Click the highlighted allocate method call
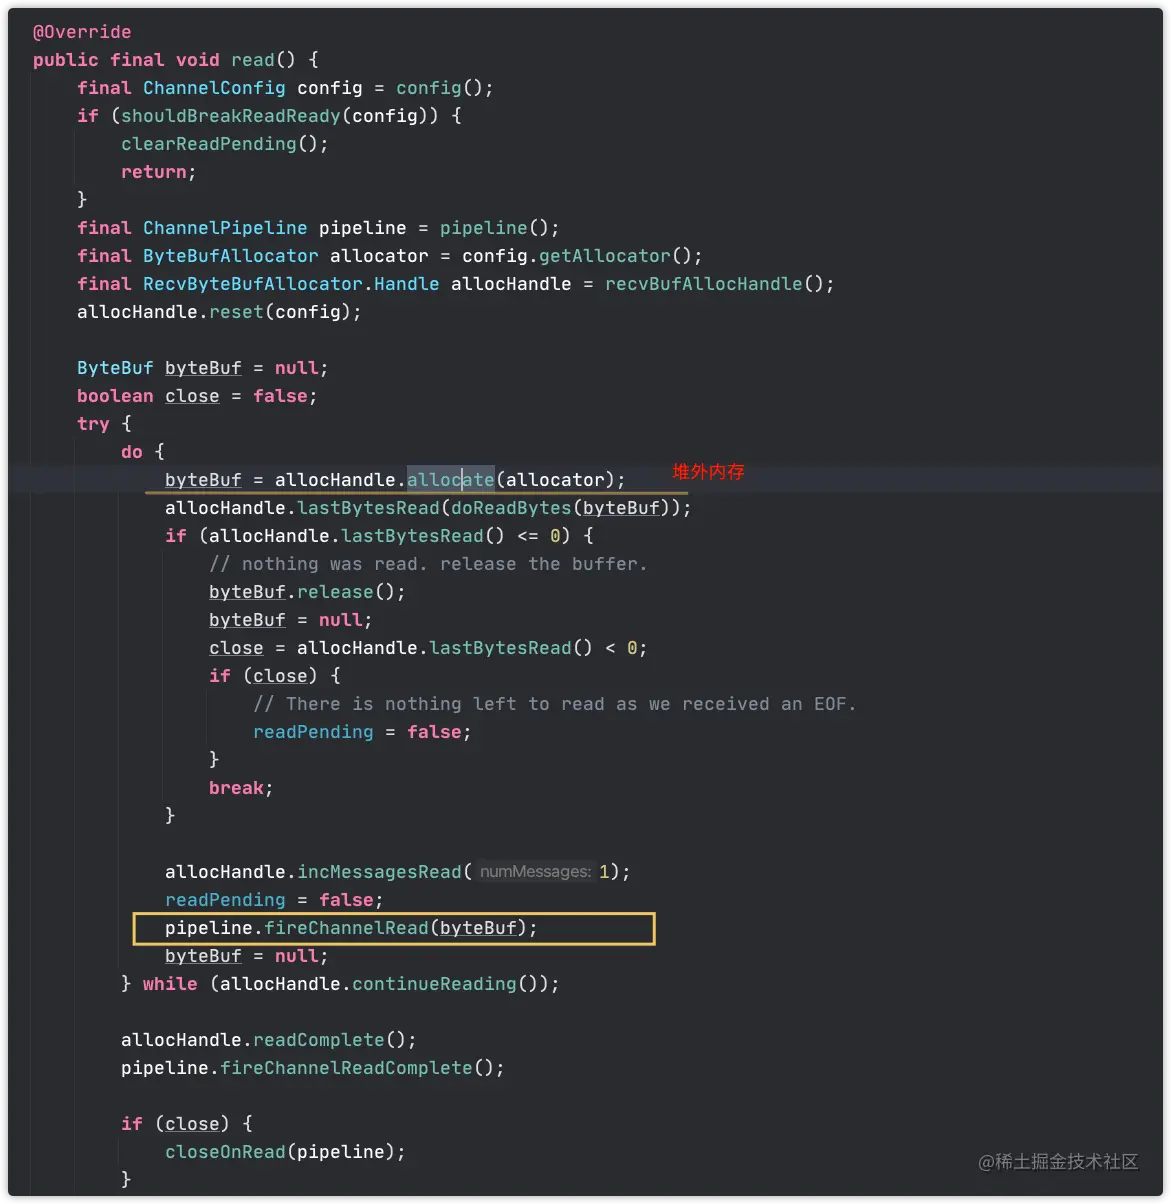The width and height of the screenshot is (1171, 1204). tap(451, 480)
